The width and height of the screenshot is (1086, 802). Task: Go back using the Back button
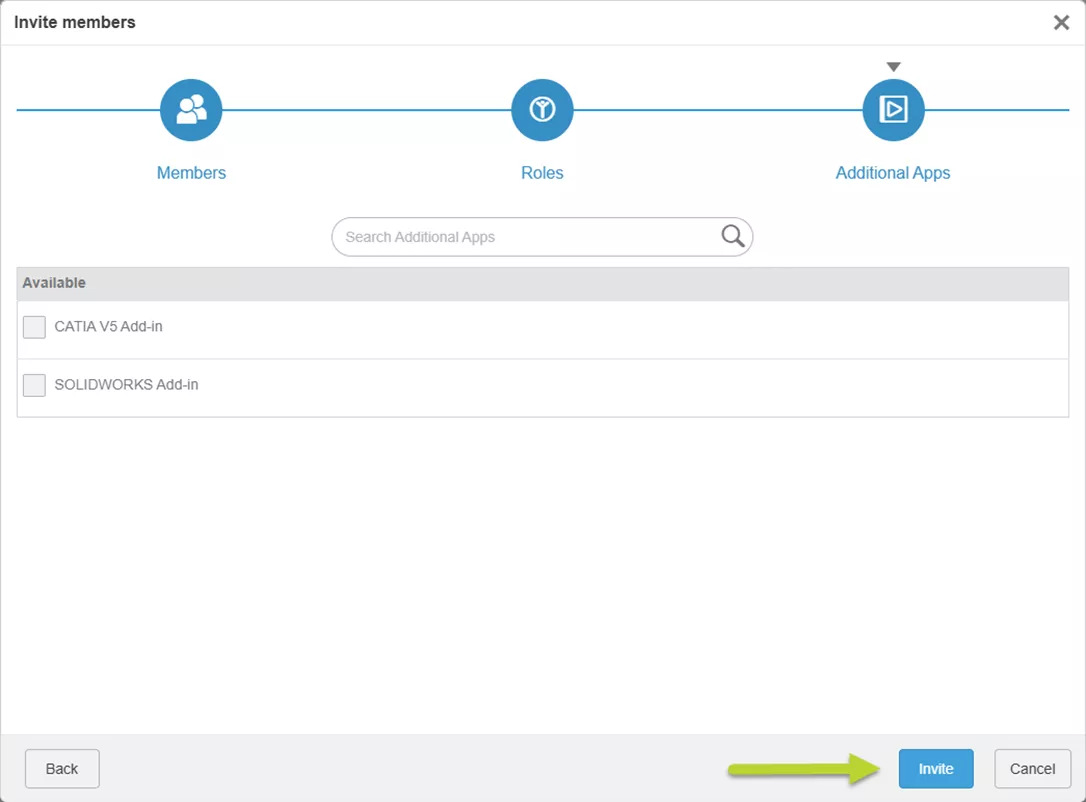[x=61, y=768]
